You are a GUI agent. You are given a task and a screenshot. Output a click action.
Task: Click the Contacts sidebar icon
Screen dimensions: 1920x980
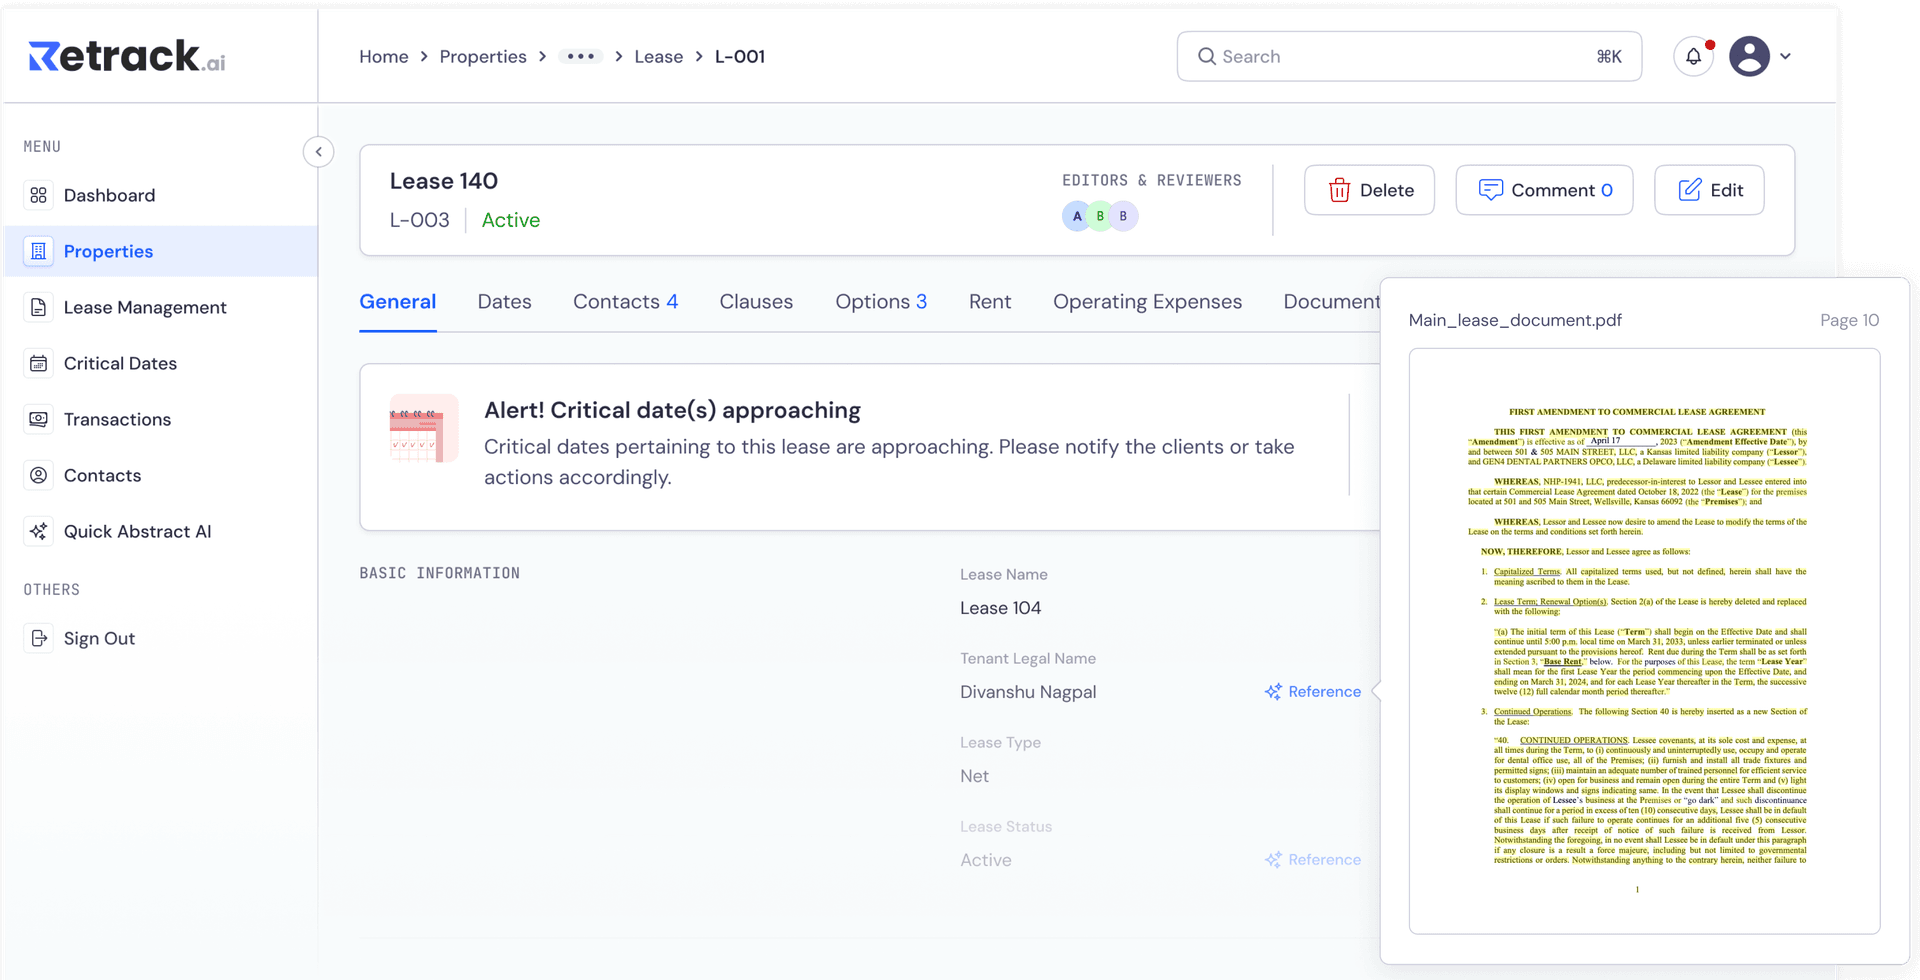39,475
